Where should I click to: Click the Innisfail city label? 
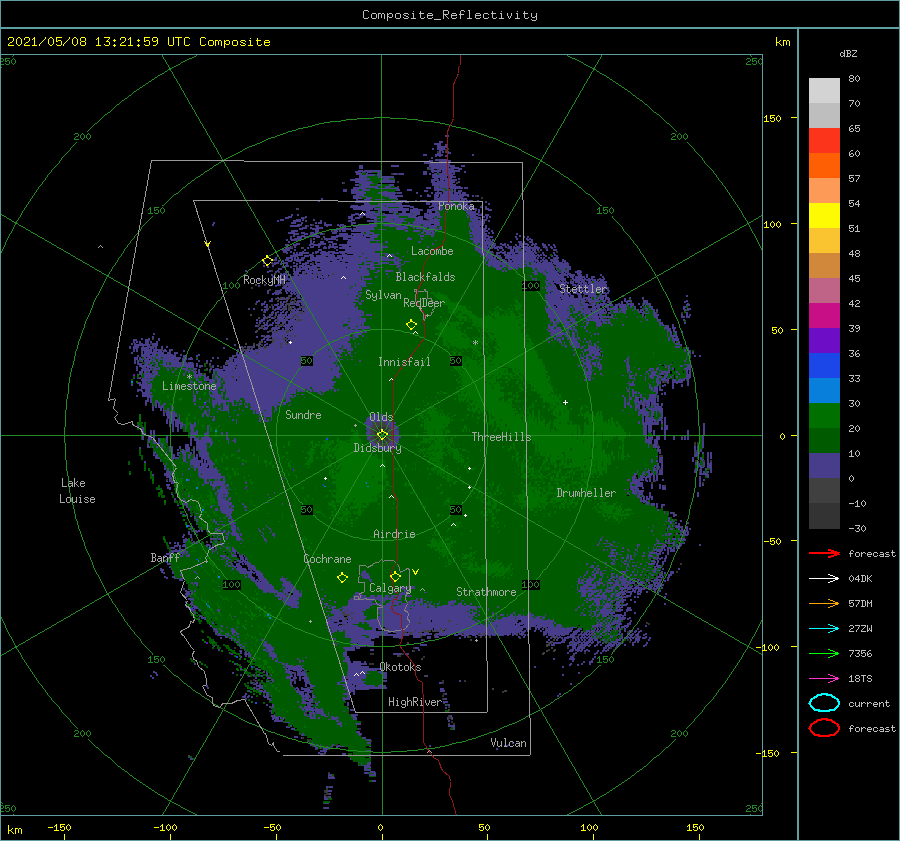click(x=404, y=362)
